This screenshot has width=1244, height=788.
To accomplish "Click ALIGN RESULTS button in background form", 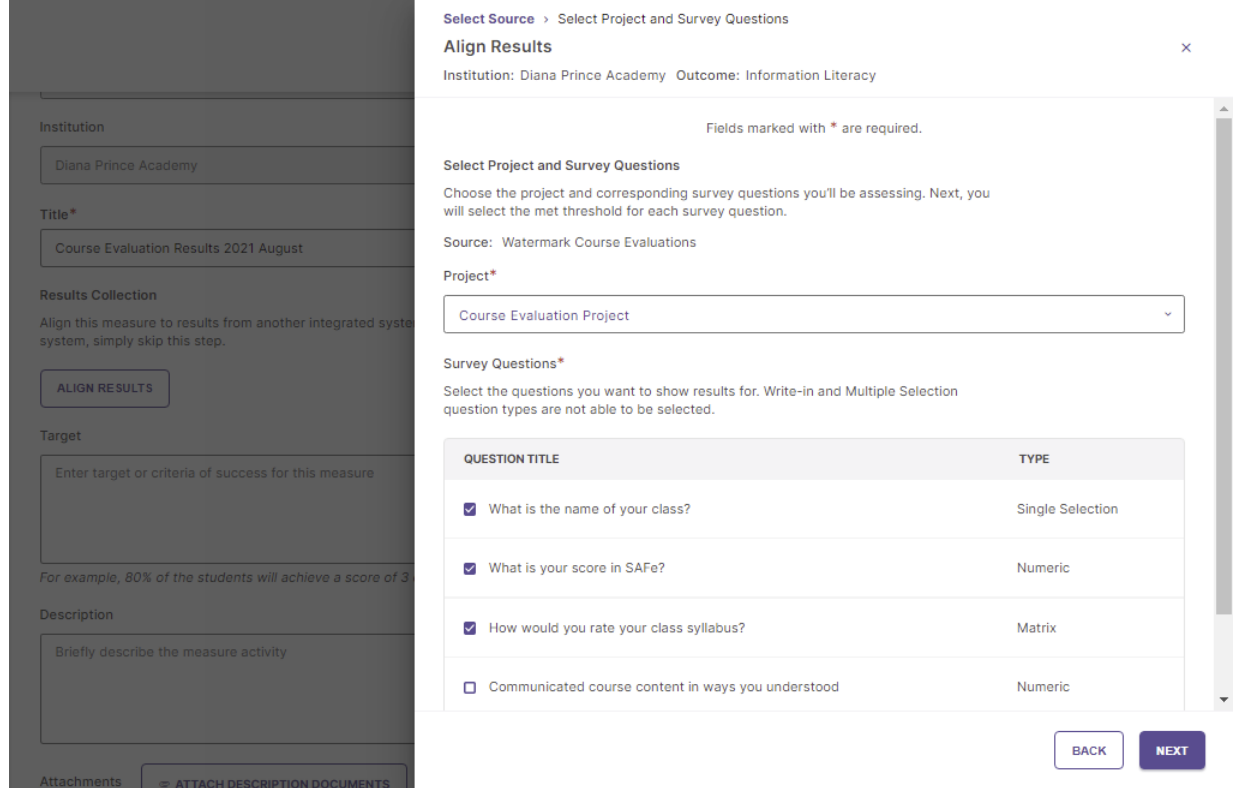I will click(x=105, y=388).
